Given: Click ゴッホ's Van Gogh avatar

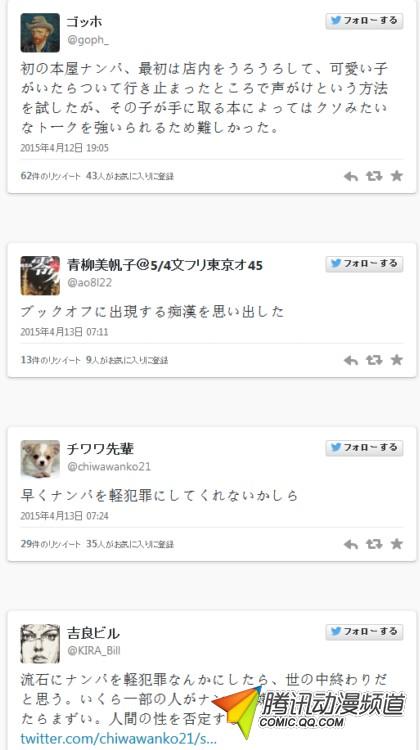Looking at the screenshot, I should pyautogui.click(x=40, y=33).
